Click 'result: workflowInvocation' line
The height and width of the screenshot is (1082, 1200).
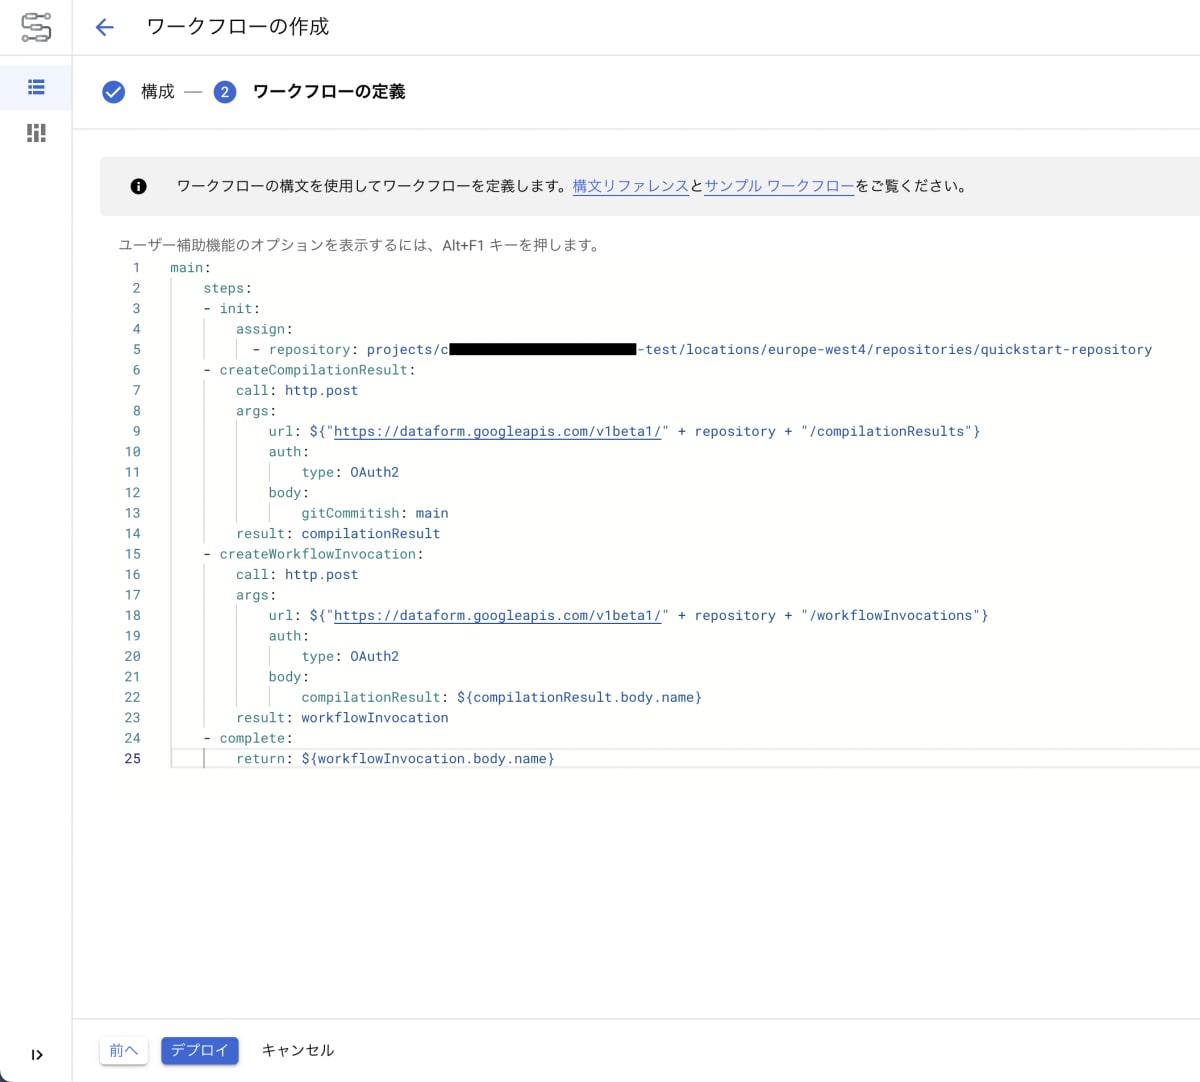pyautogui.click(x=342, y=717)
